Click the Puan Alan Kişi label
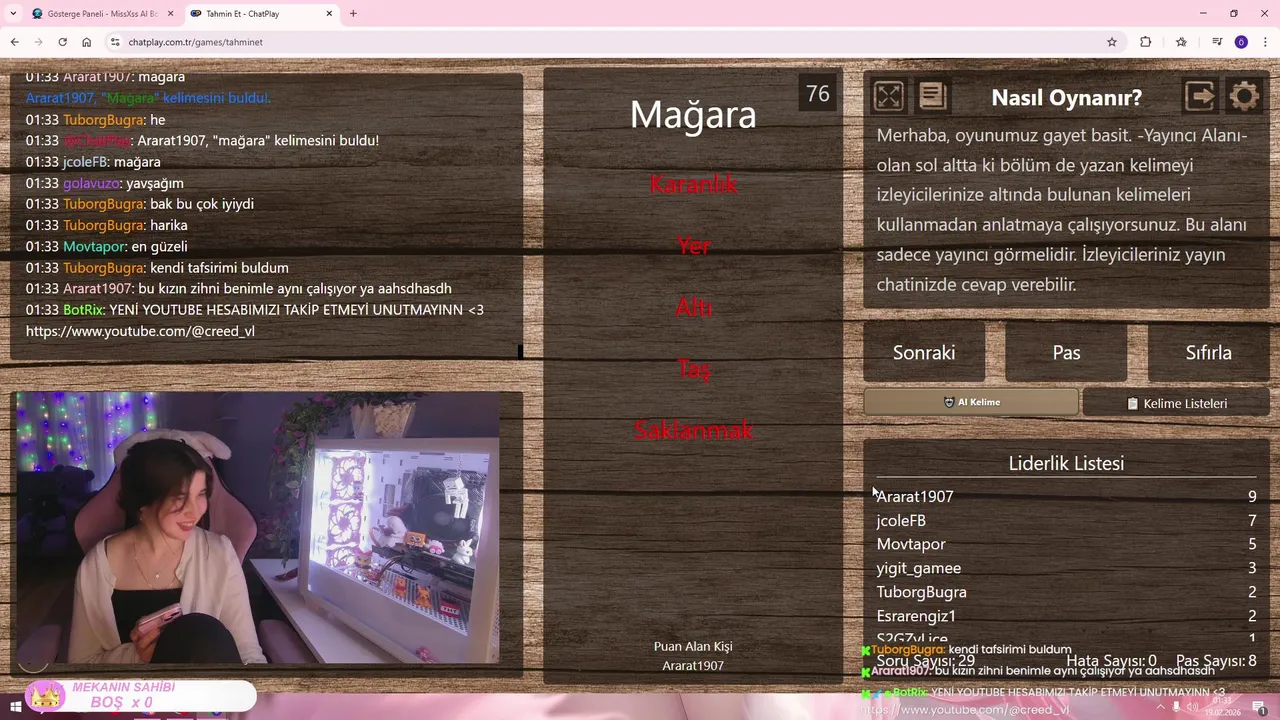 (693, 646)
